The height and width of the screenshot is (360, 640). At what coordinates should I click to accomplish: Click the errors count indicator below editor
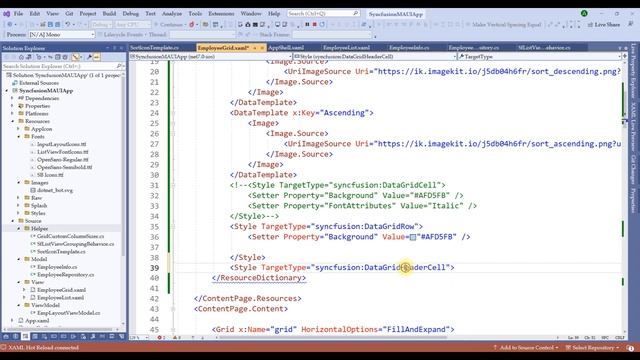point(162,338)
